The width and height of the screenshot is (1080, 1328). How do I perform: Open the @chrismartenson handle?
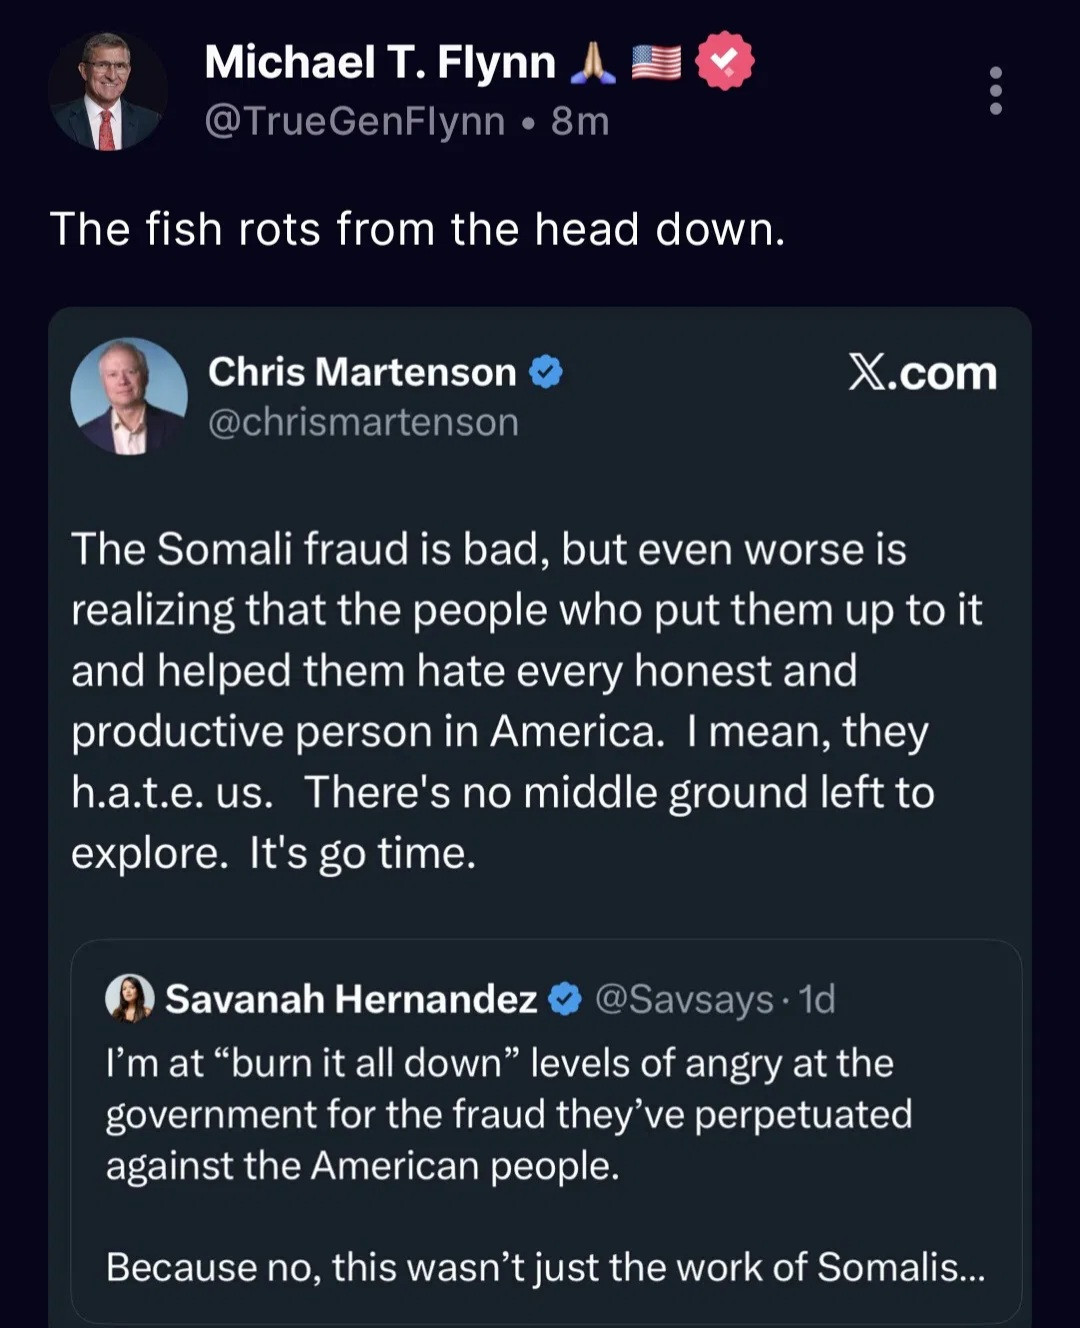coord(363,422)
